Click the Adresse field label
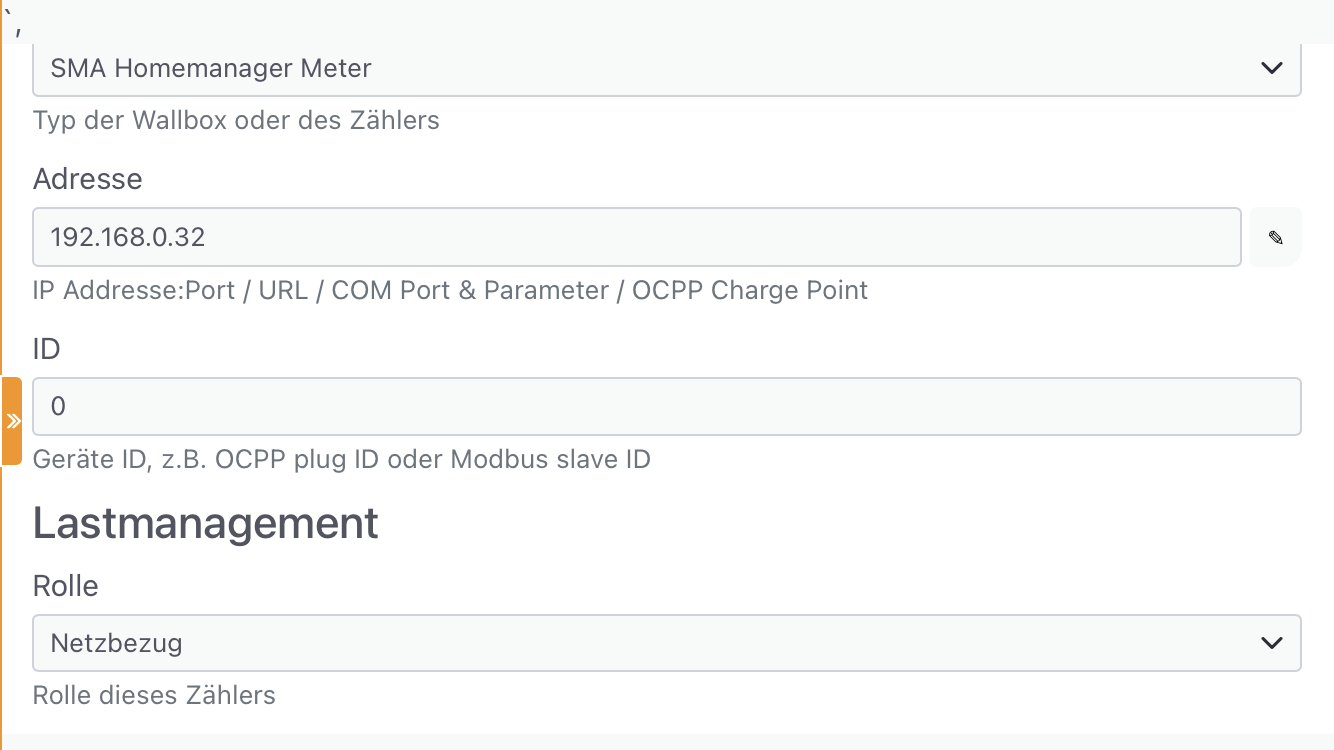The height and width of the screenshot is (750, 1334). coord(88,179)
